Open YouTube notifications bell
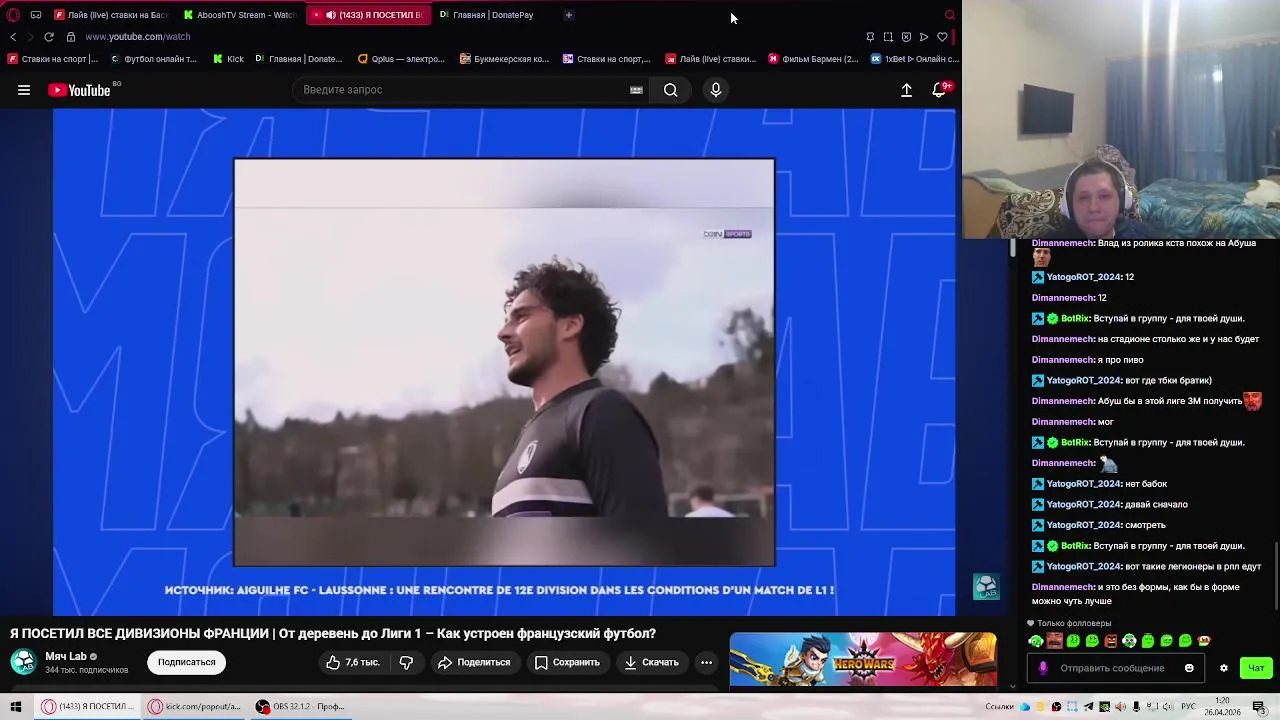 pos(939,90)
